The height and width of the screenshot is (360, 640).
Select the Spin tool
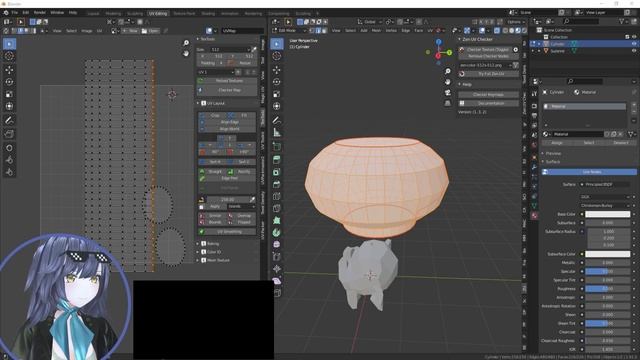pos(277,233)
